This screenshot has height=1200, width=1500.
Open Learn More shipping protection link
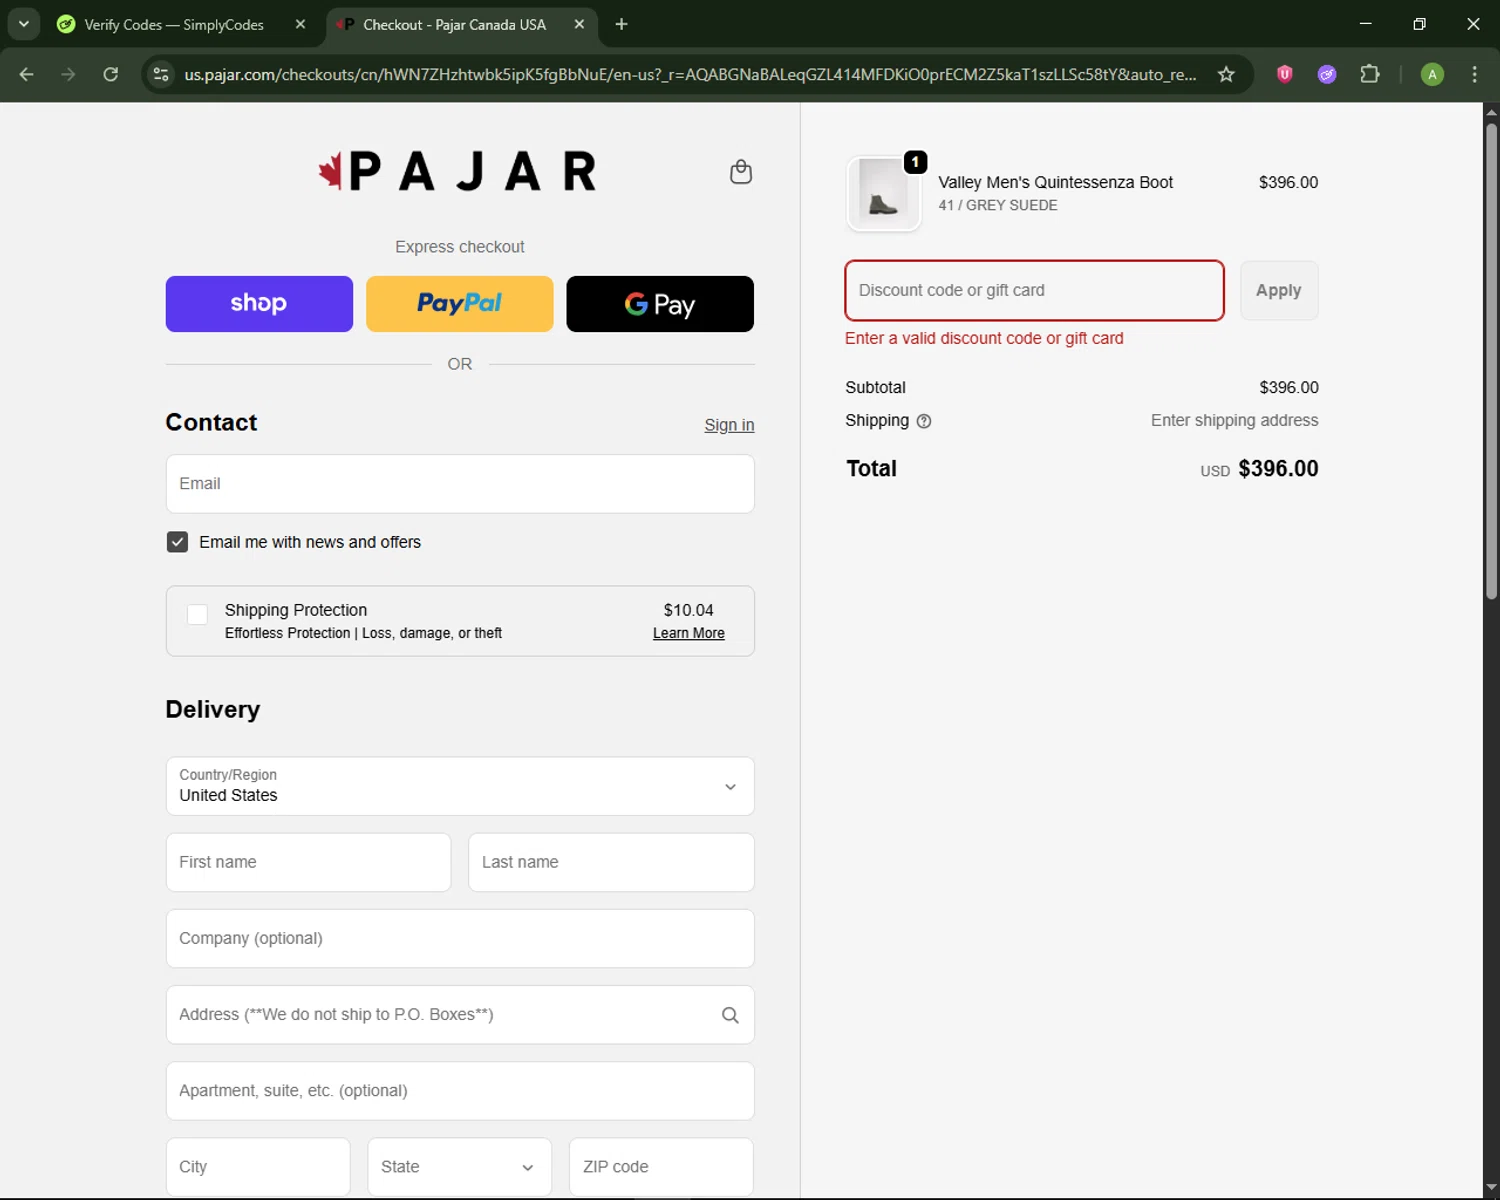coord(689,633)
